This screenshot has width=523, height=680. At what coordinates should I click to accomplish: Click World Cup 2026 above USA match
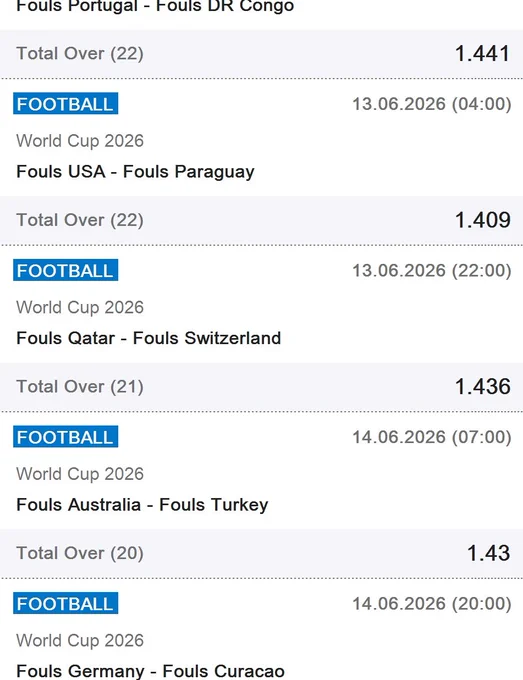tap(80, 141)
